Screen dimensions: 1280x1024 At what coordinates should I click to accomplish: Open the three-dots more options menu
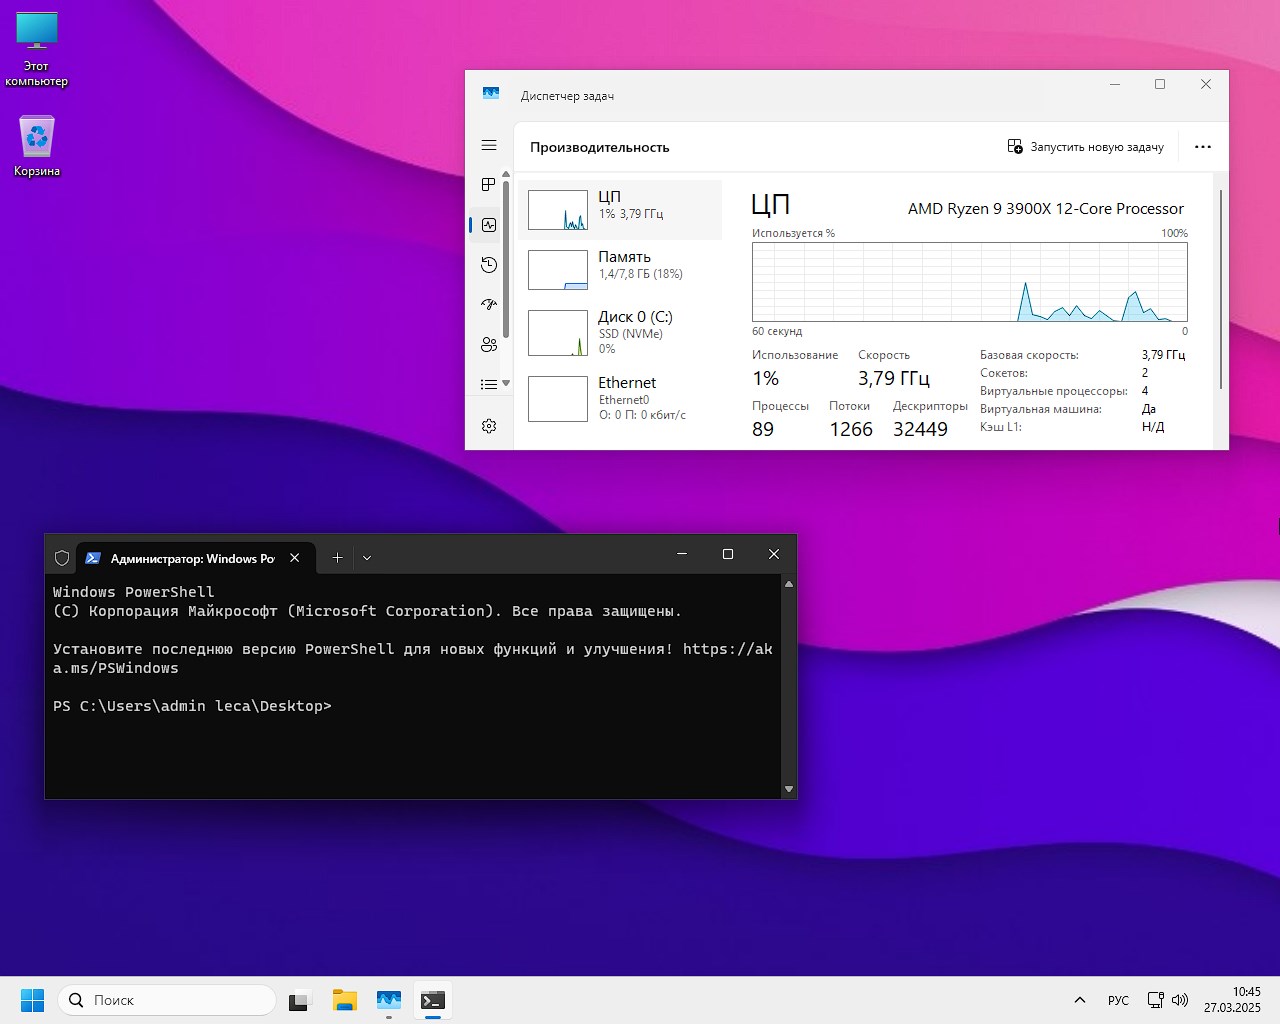click(x=1203, y=147)
